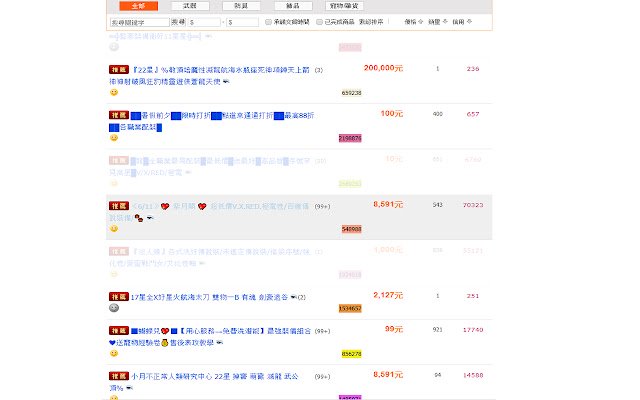Focus the maximum price $ field
Screen dimensions: 640x400
242,22
